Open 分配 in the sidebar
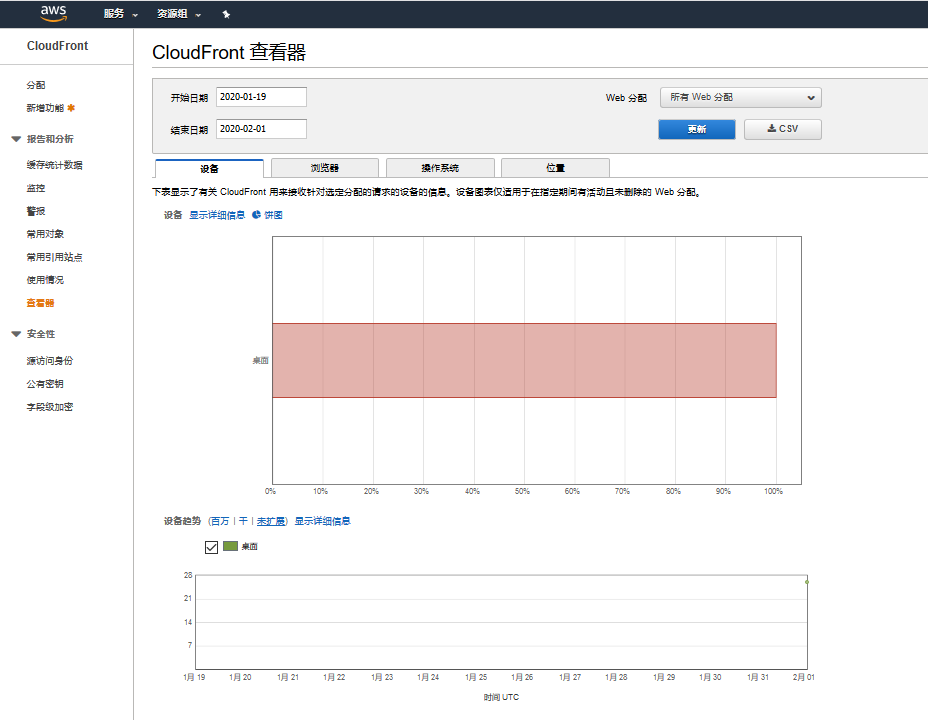The width and height of the screenshot is (928, 720). click(36, 85)
